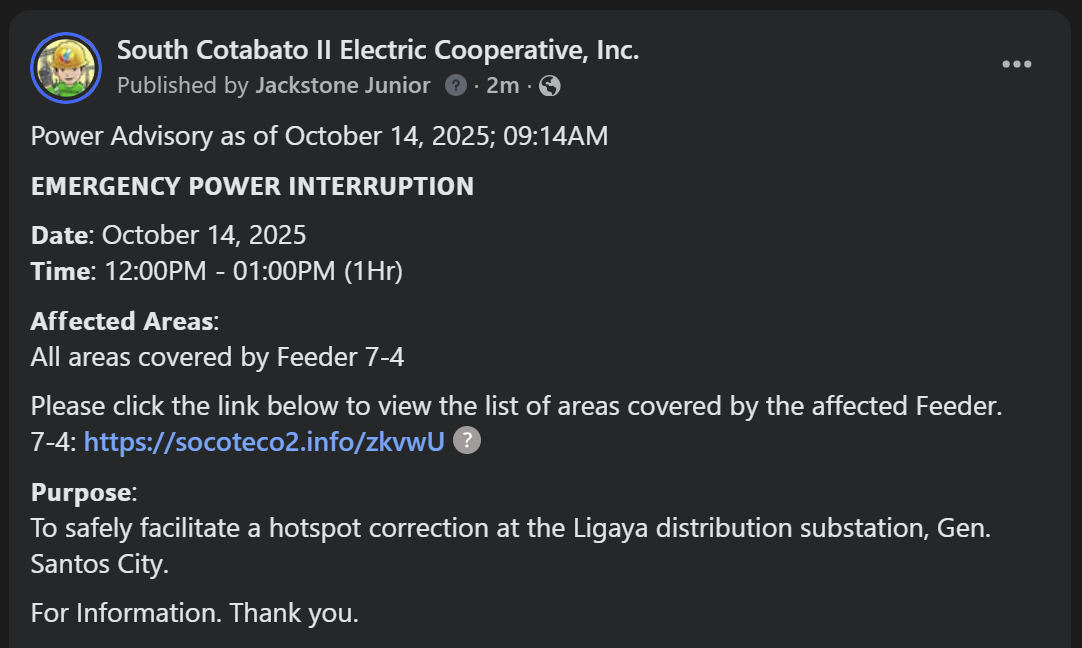The height and width of the screenshot is (648, 1082).
Task: Click the 12:00PM - 01:00PM schedule text
Action: point(252,271)
